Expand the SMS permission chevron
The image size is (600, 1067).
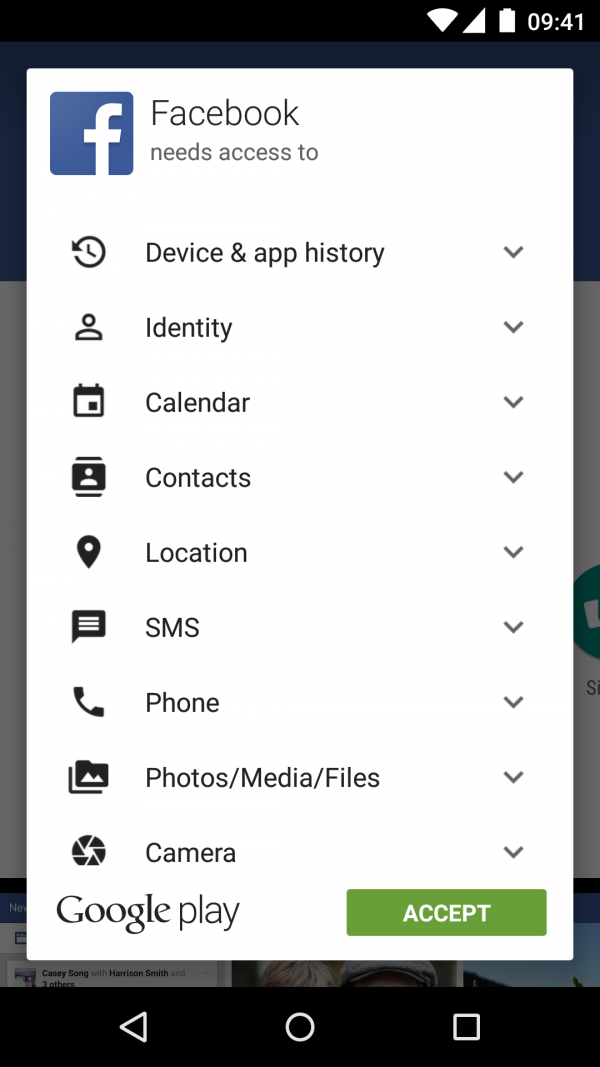point(513,627)
